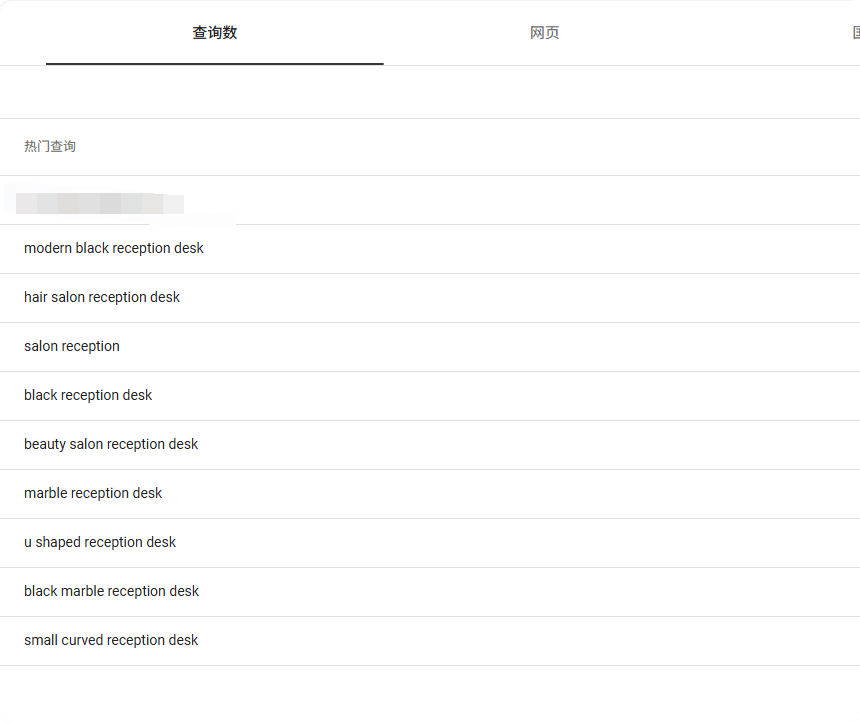Switch to the 查询数 tab
Viewport: 860px width, 722px height.
point(214,33)
